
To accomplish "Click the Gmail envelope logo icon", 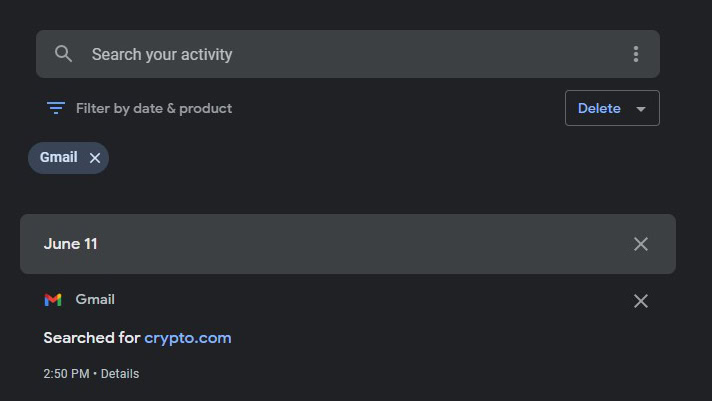I will 53,299.
